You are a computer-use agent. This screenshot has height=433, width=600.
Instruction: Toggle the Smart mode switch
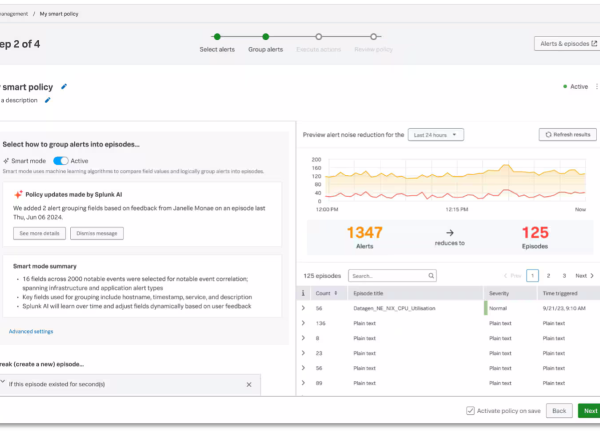(60, 161)
